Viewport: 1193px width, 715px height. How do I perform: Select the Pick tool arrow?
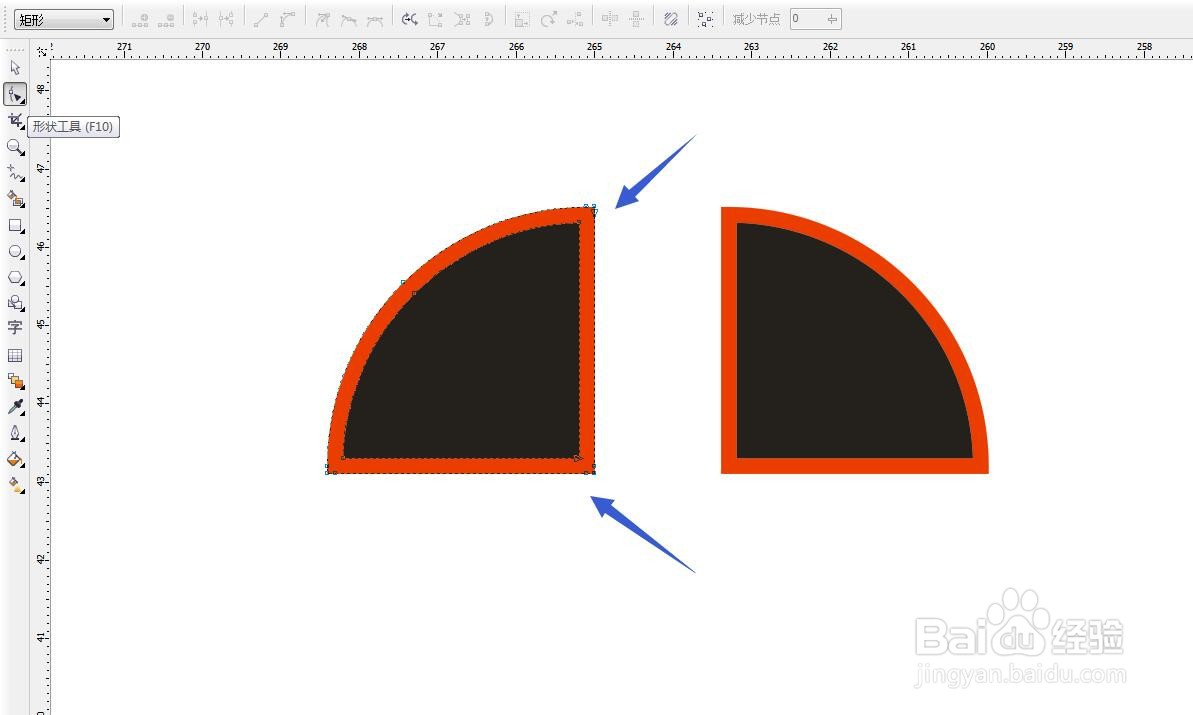[15, 68]
